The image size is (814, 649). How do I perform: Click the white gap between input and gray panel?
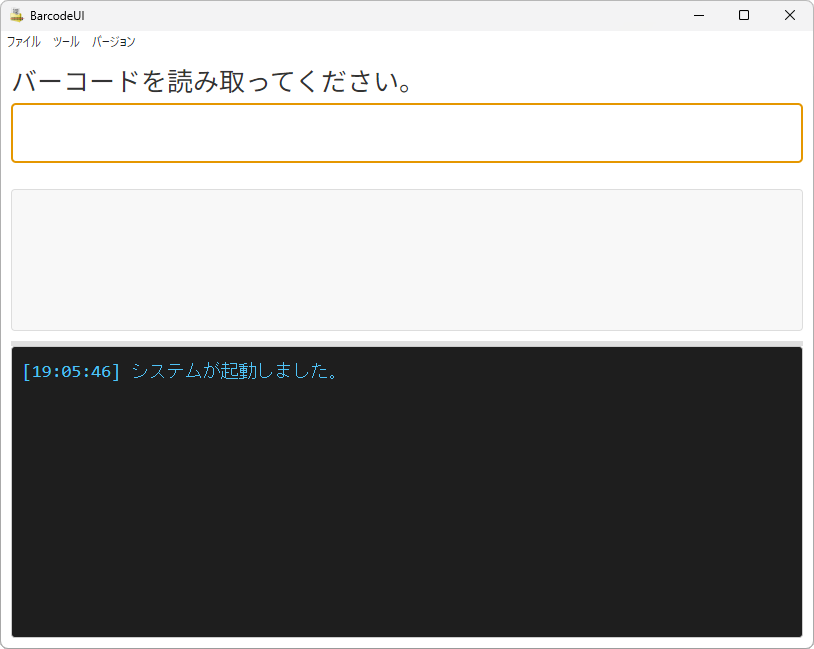point(407,176)
